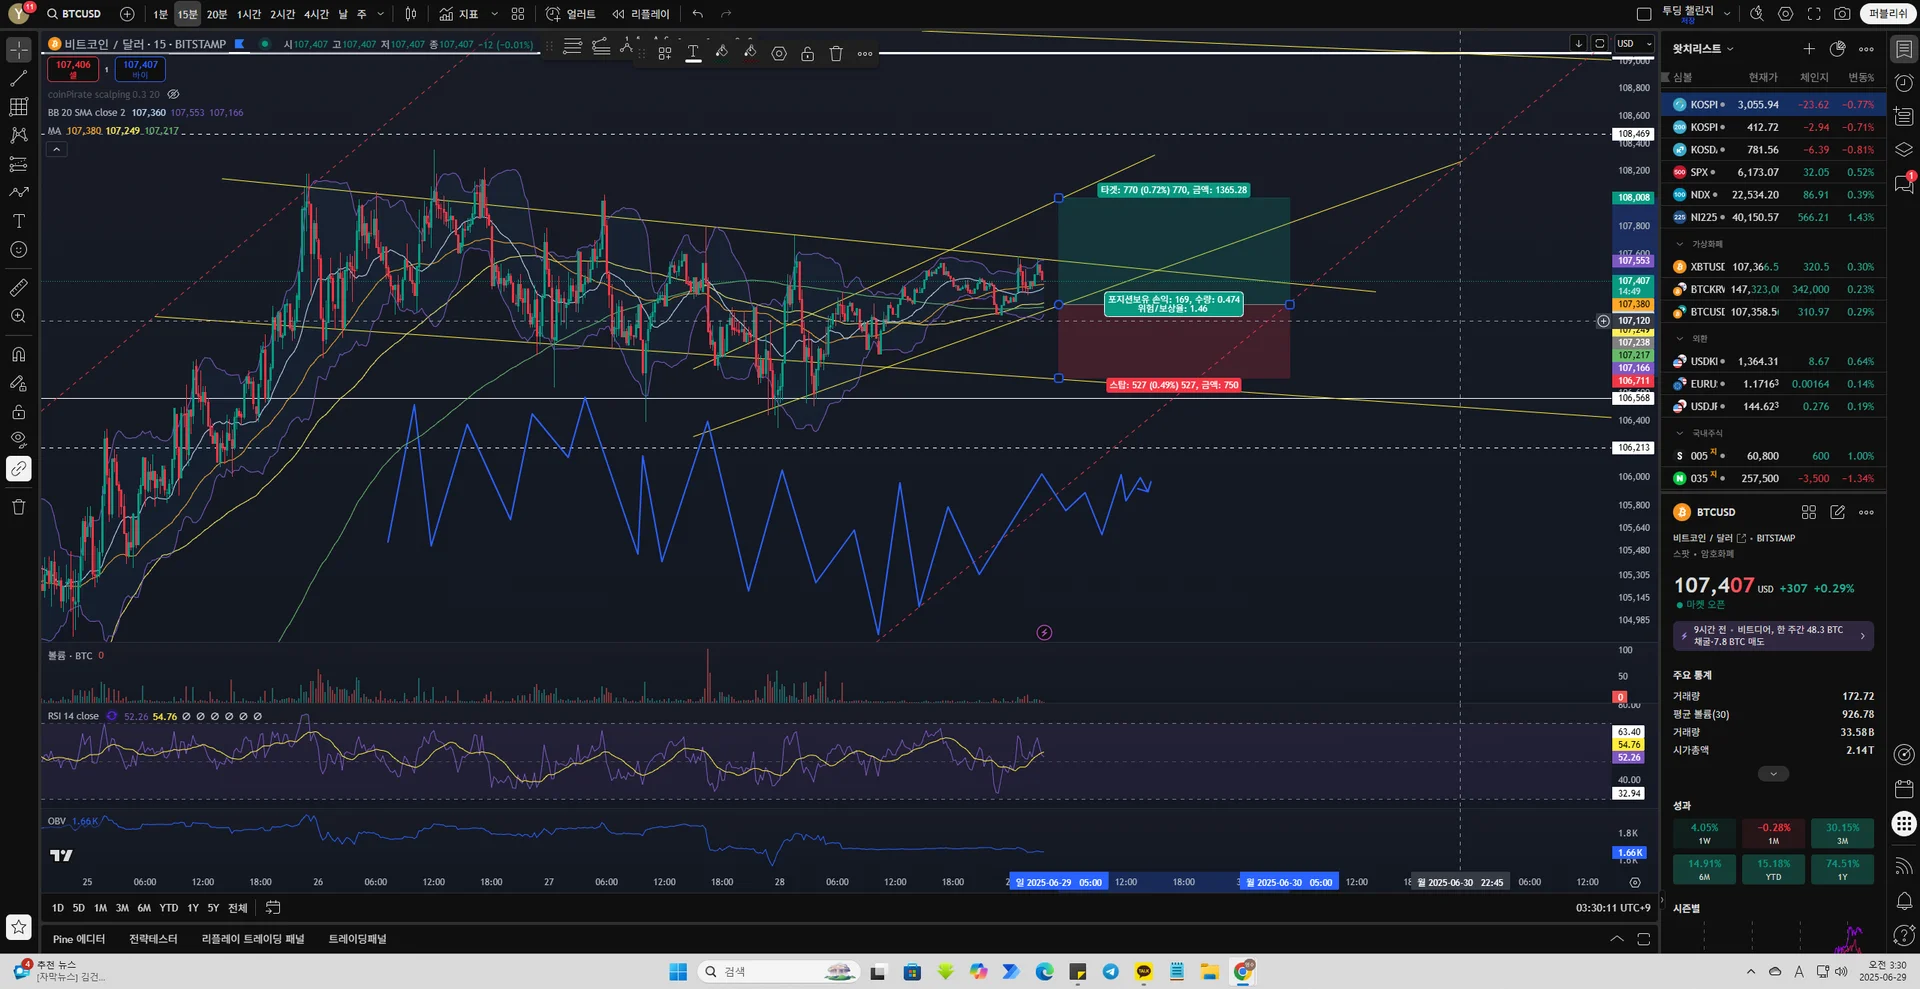
Task: Open the 지표 indicators dialog
Action: [459, 14]
